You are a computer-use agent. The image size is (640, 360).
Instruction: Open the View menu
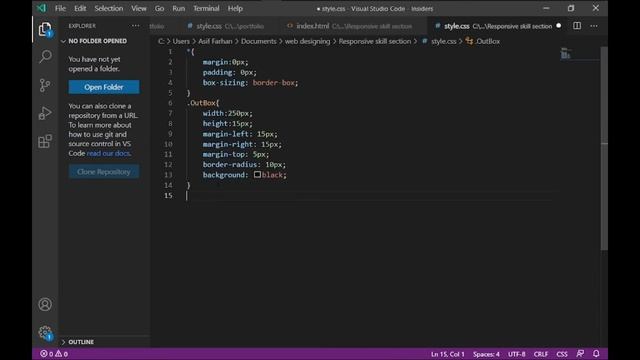(139, 8)
